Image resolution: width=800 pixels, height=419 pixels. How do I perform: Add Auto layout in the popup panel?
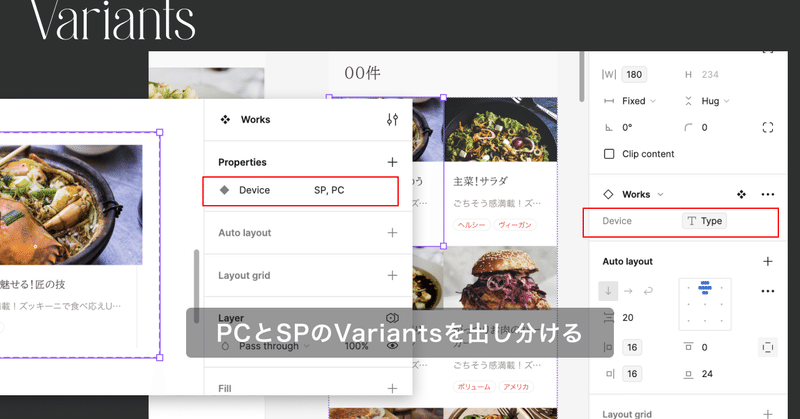(392, 233)
